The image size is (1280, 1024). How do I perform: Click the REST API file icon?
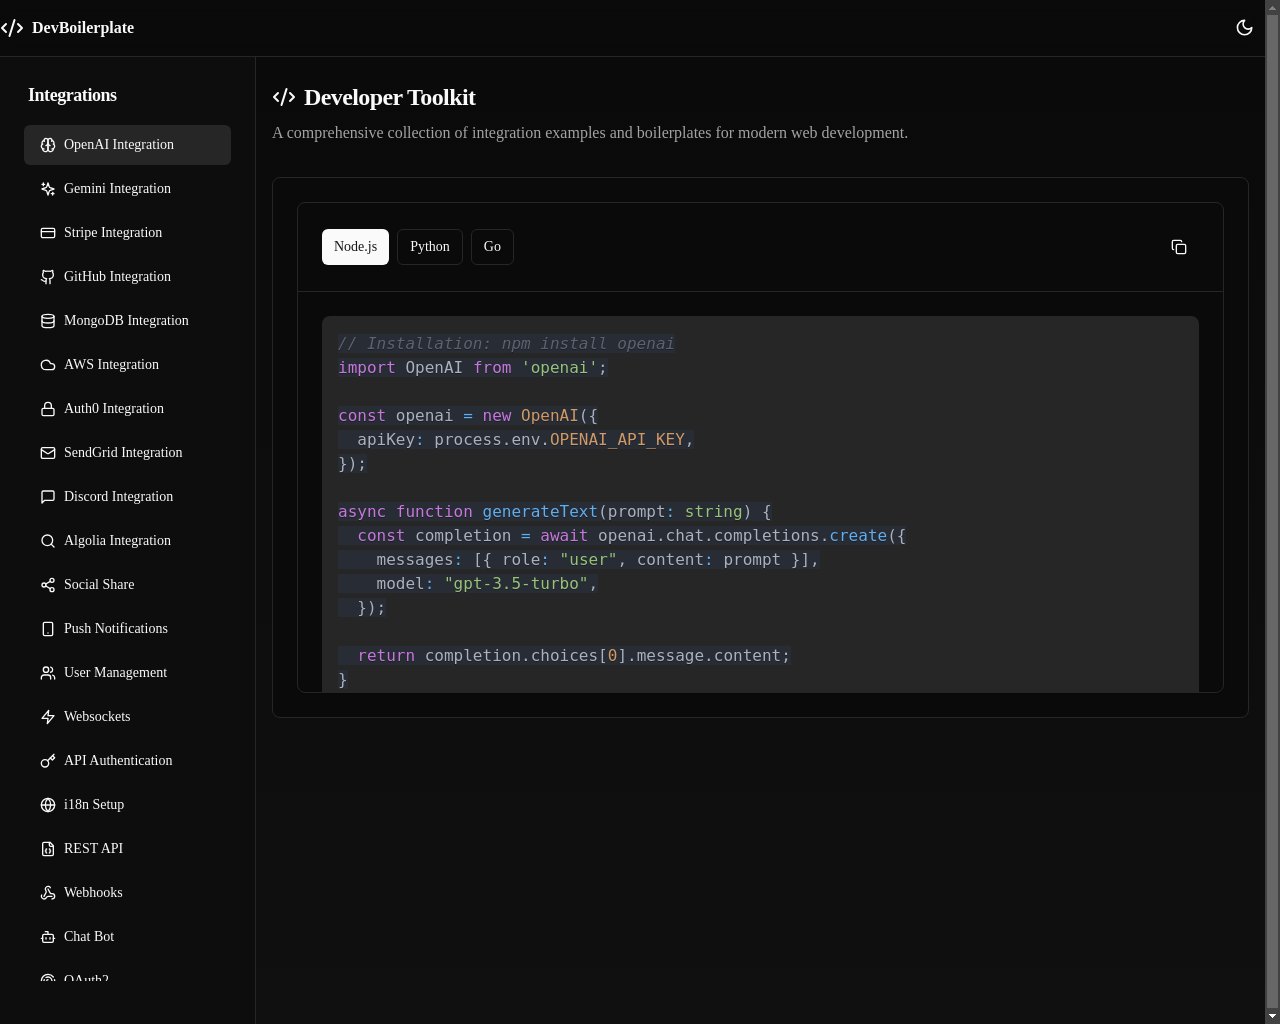point(48,849)
